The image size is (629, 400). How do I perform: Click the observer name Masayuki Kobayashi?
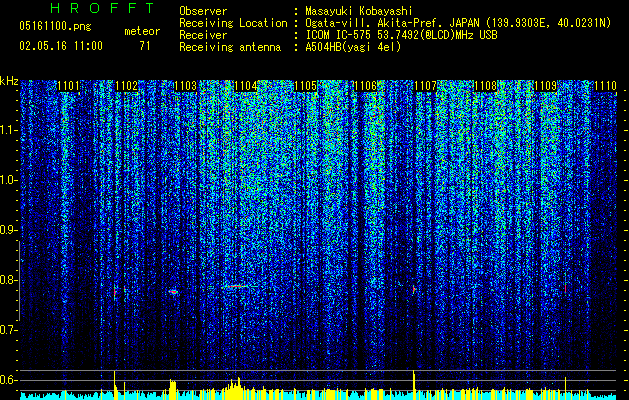(x=359, y=11)
